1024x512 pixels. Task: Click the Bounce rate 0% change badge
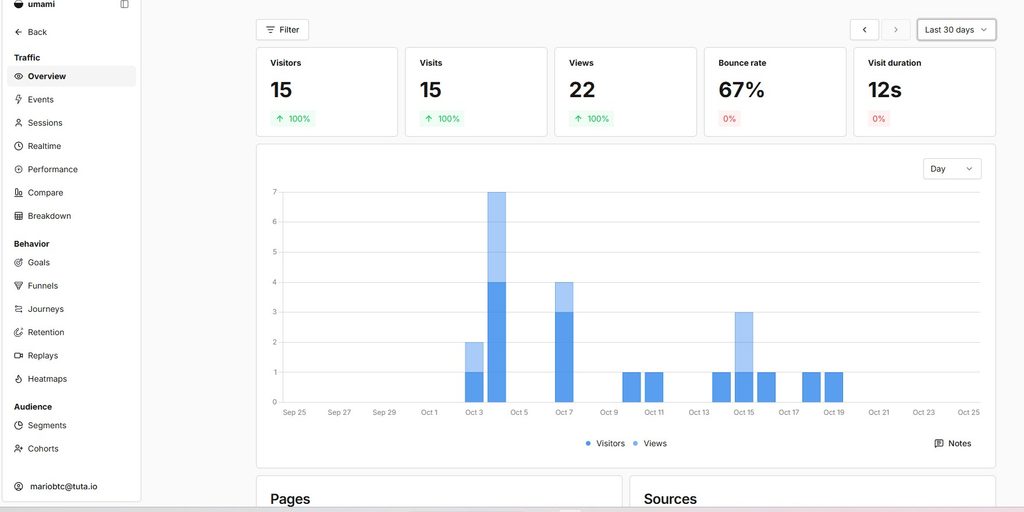pos(729,119)
